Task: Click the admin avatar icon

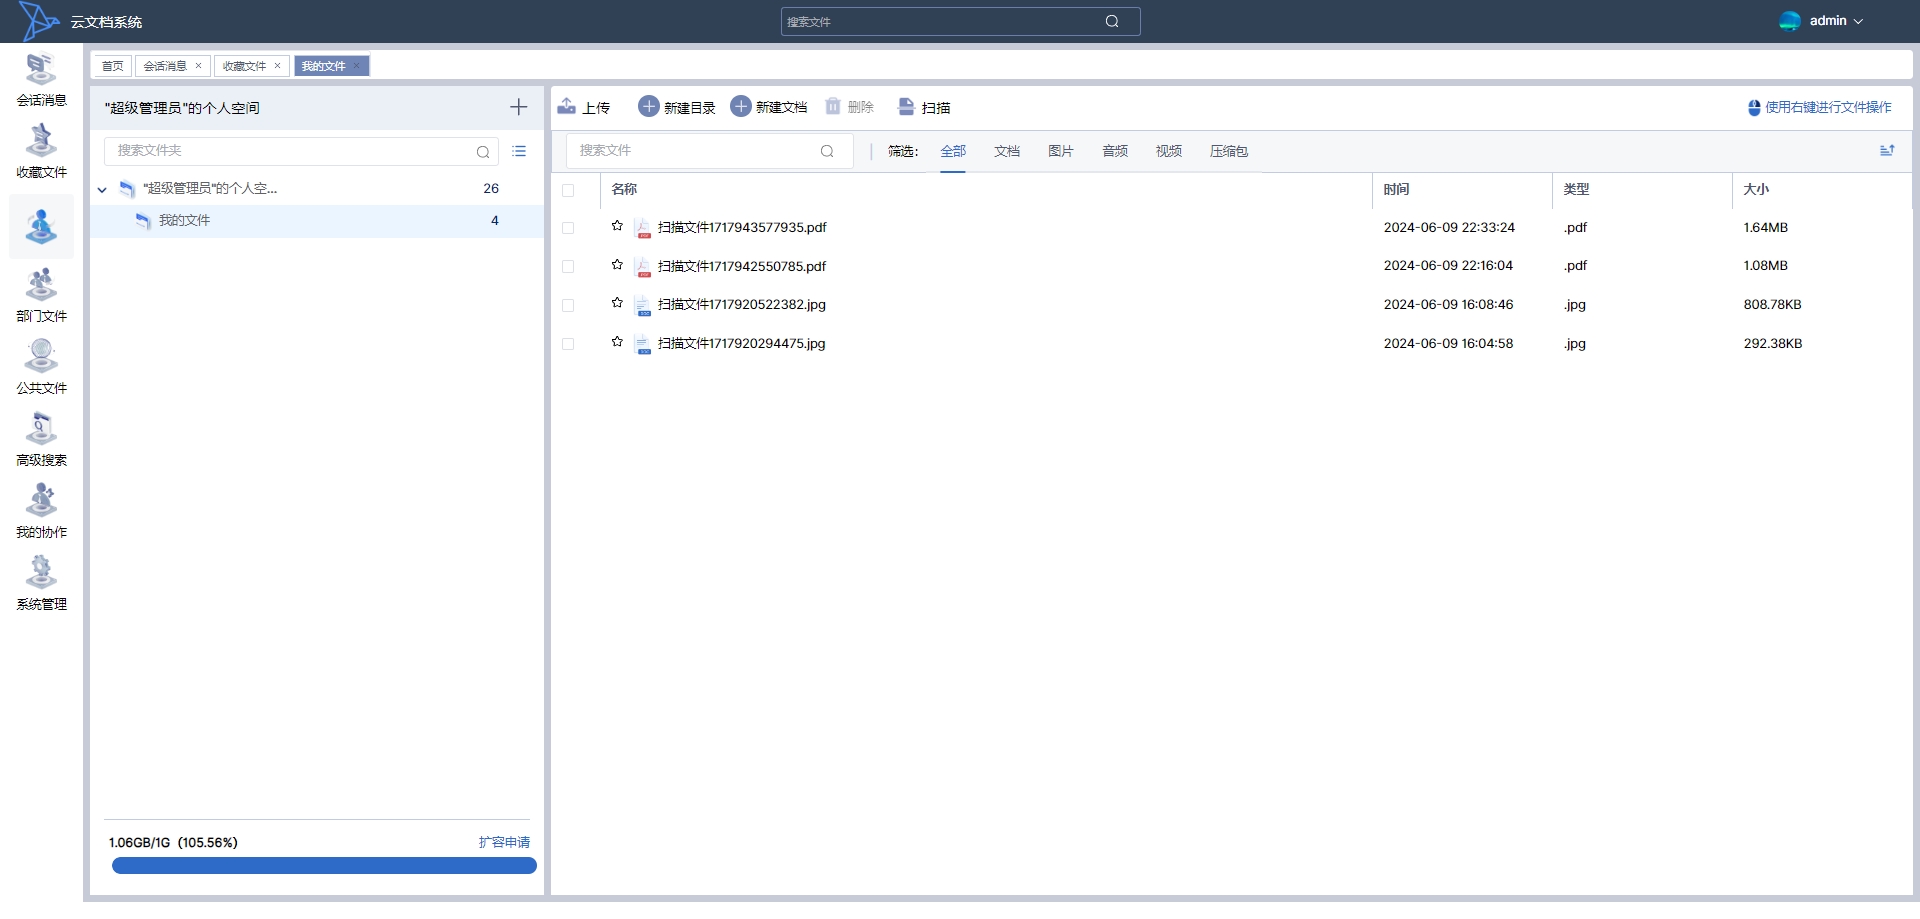Action: (x=1790, y=21)
